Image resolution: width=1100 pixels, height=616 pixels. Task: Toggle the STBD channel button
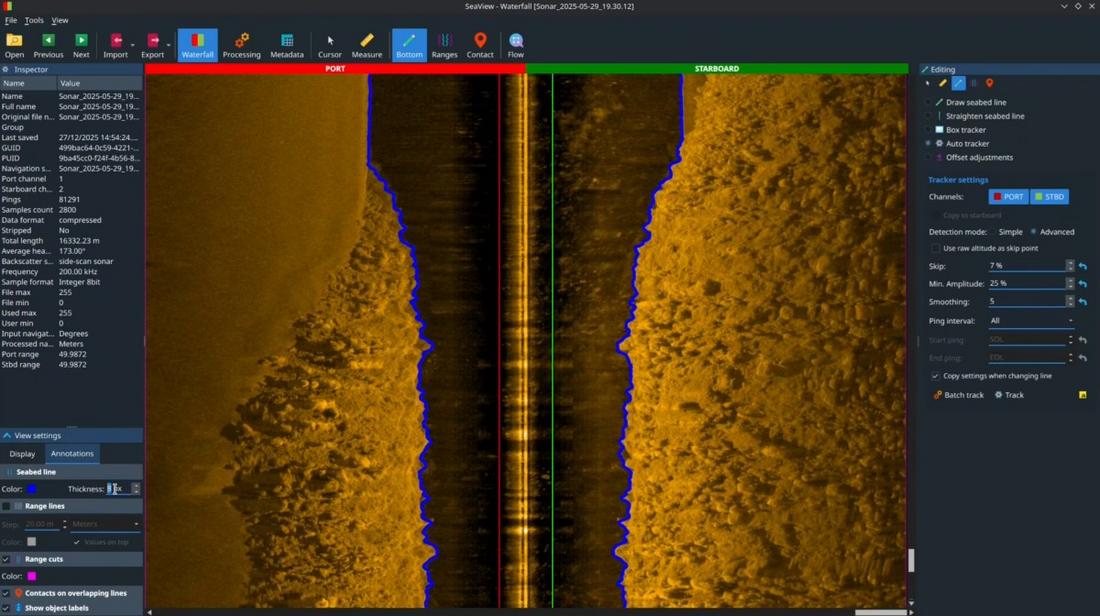point(1050,197)
